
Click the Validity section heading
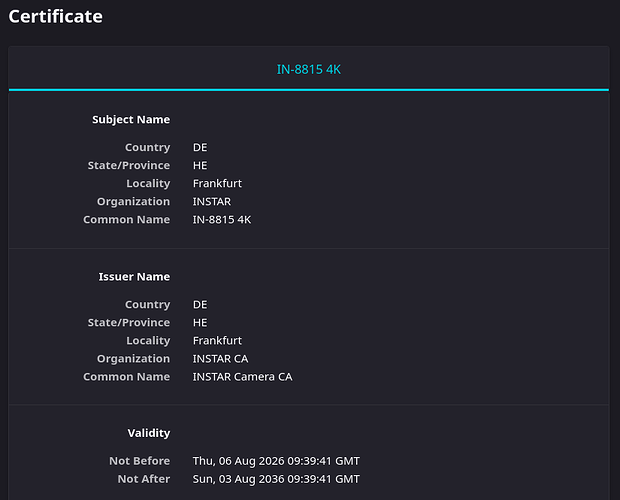coord(149,433)
